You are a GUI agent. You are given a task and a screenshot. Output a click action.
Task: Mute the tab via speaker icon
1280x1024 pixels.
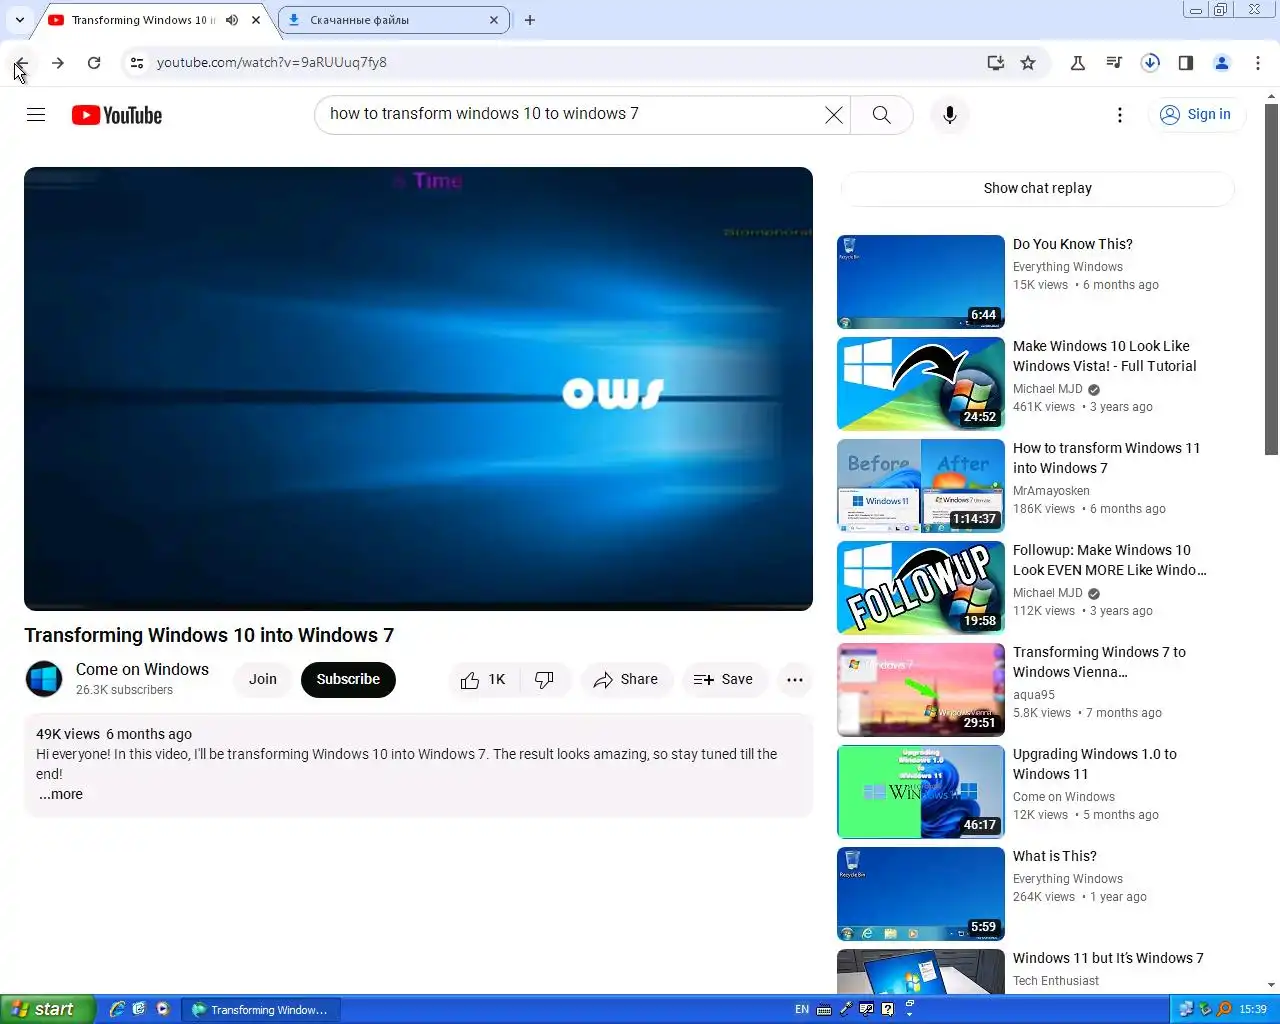pyautogui.click(x=232, y=20)
